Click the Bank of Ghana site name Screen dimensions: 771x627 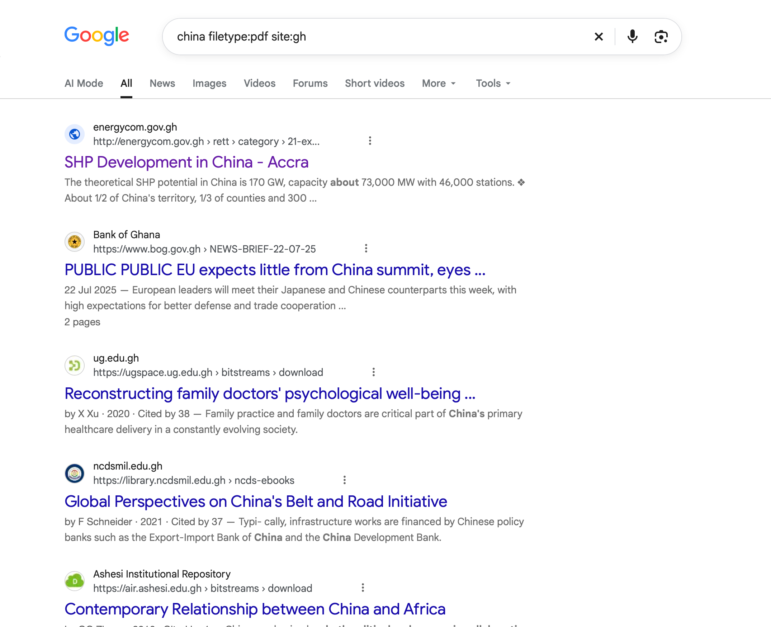tap(126, 235)
